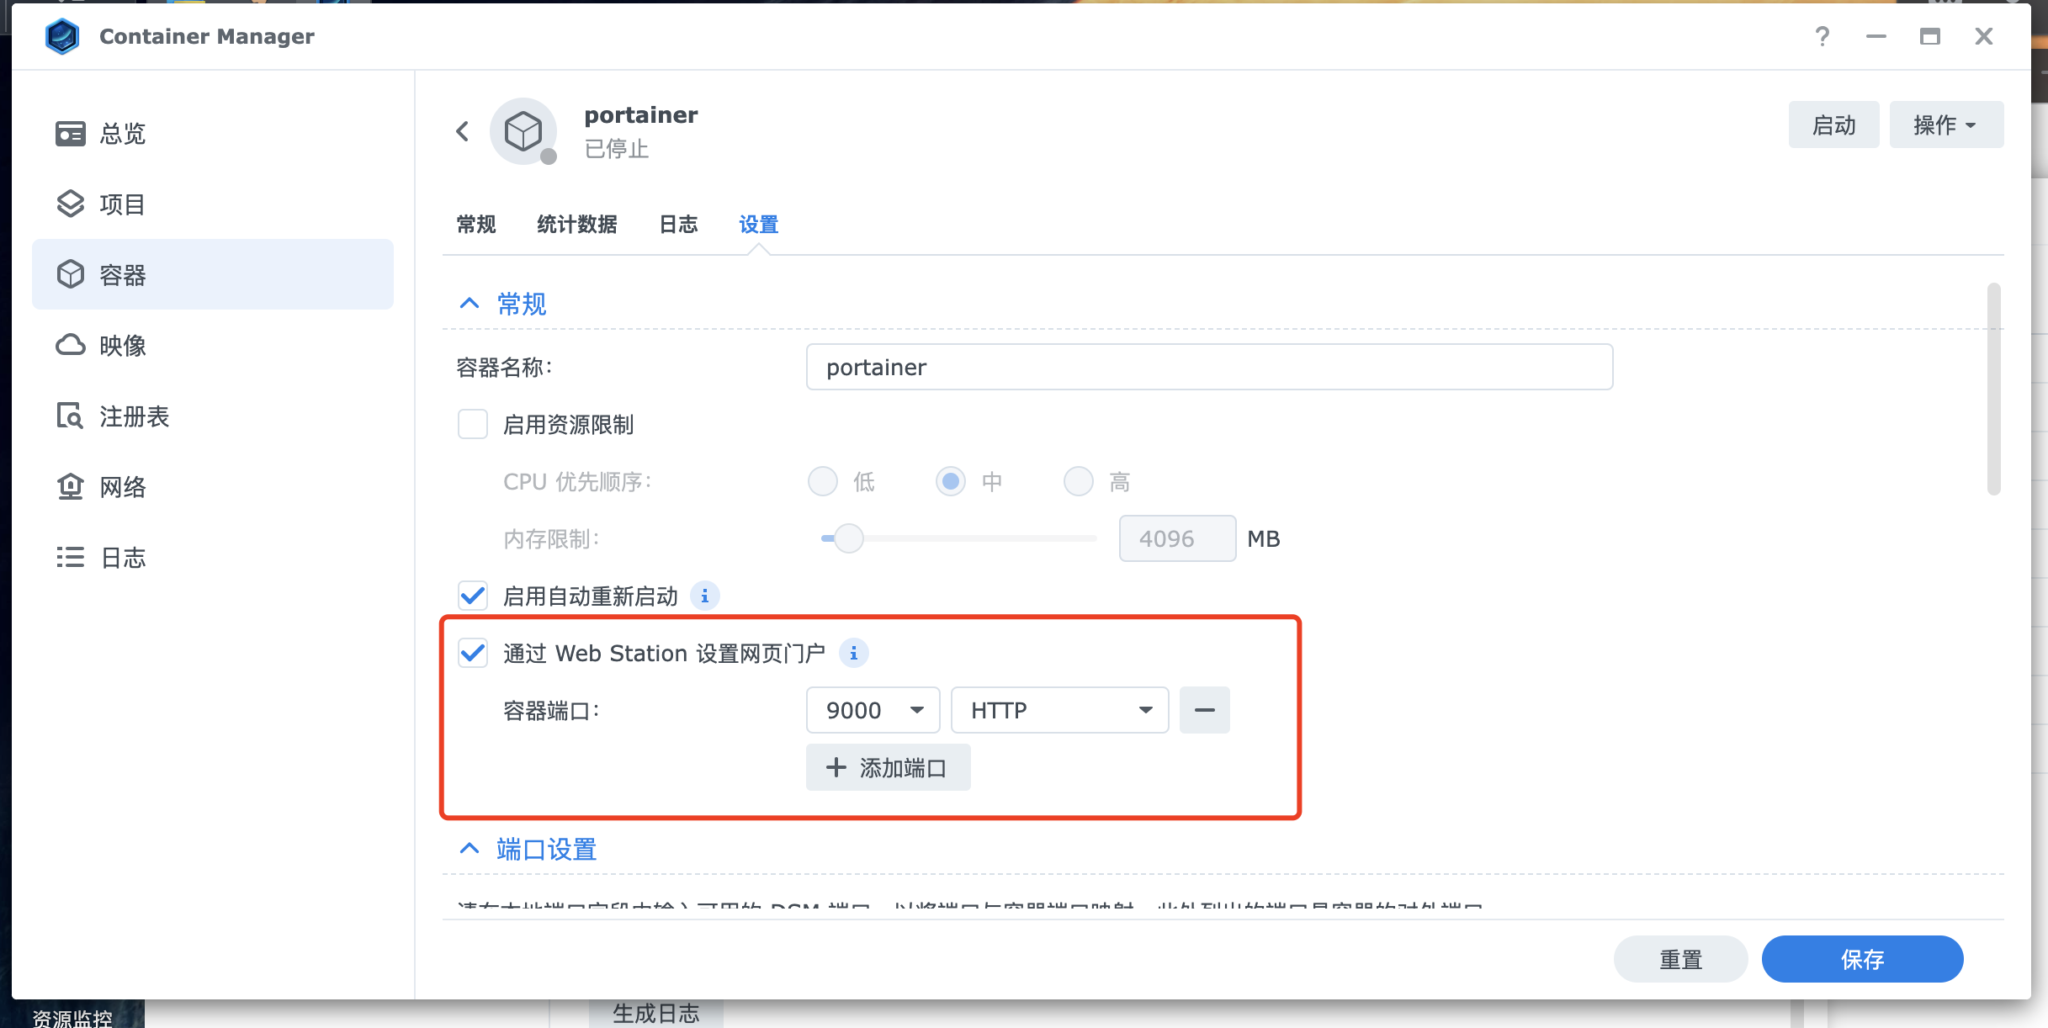Open the 日志 (Logs) sidebar entry

(121, 557)
